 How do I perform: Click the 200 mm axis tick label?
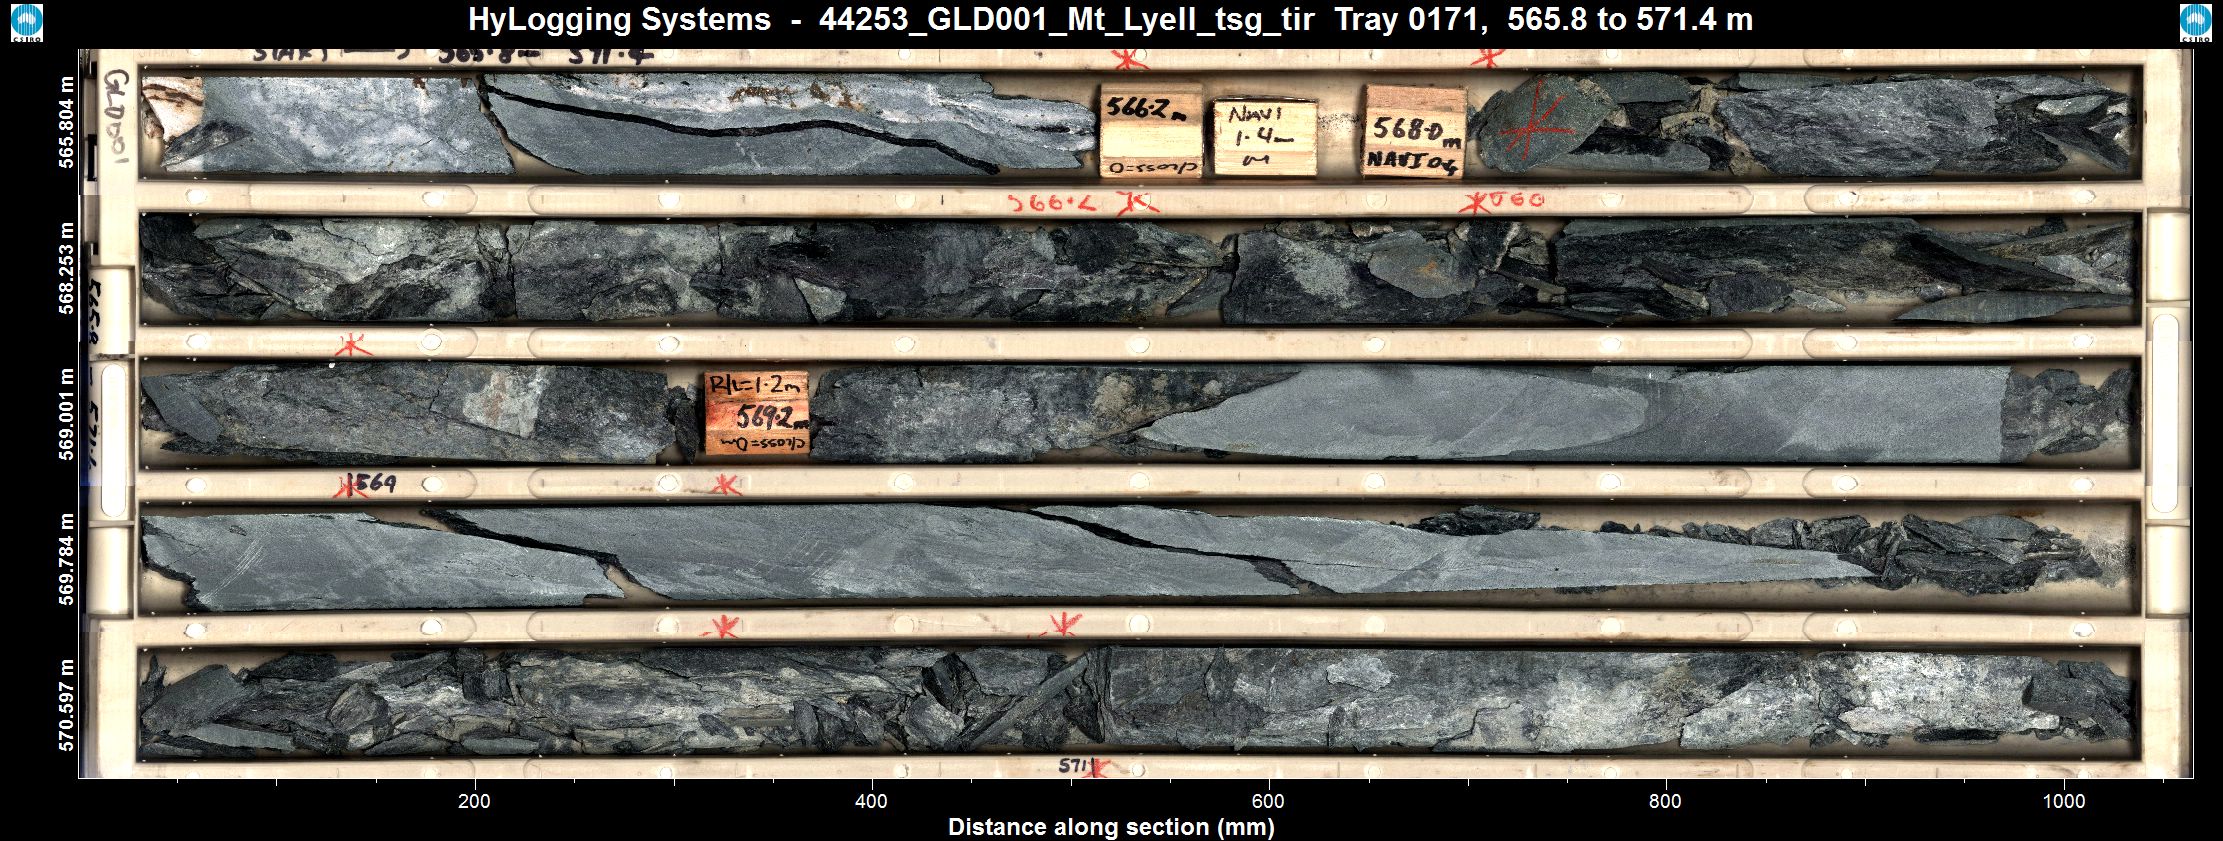474,801
